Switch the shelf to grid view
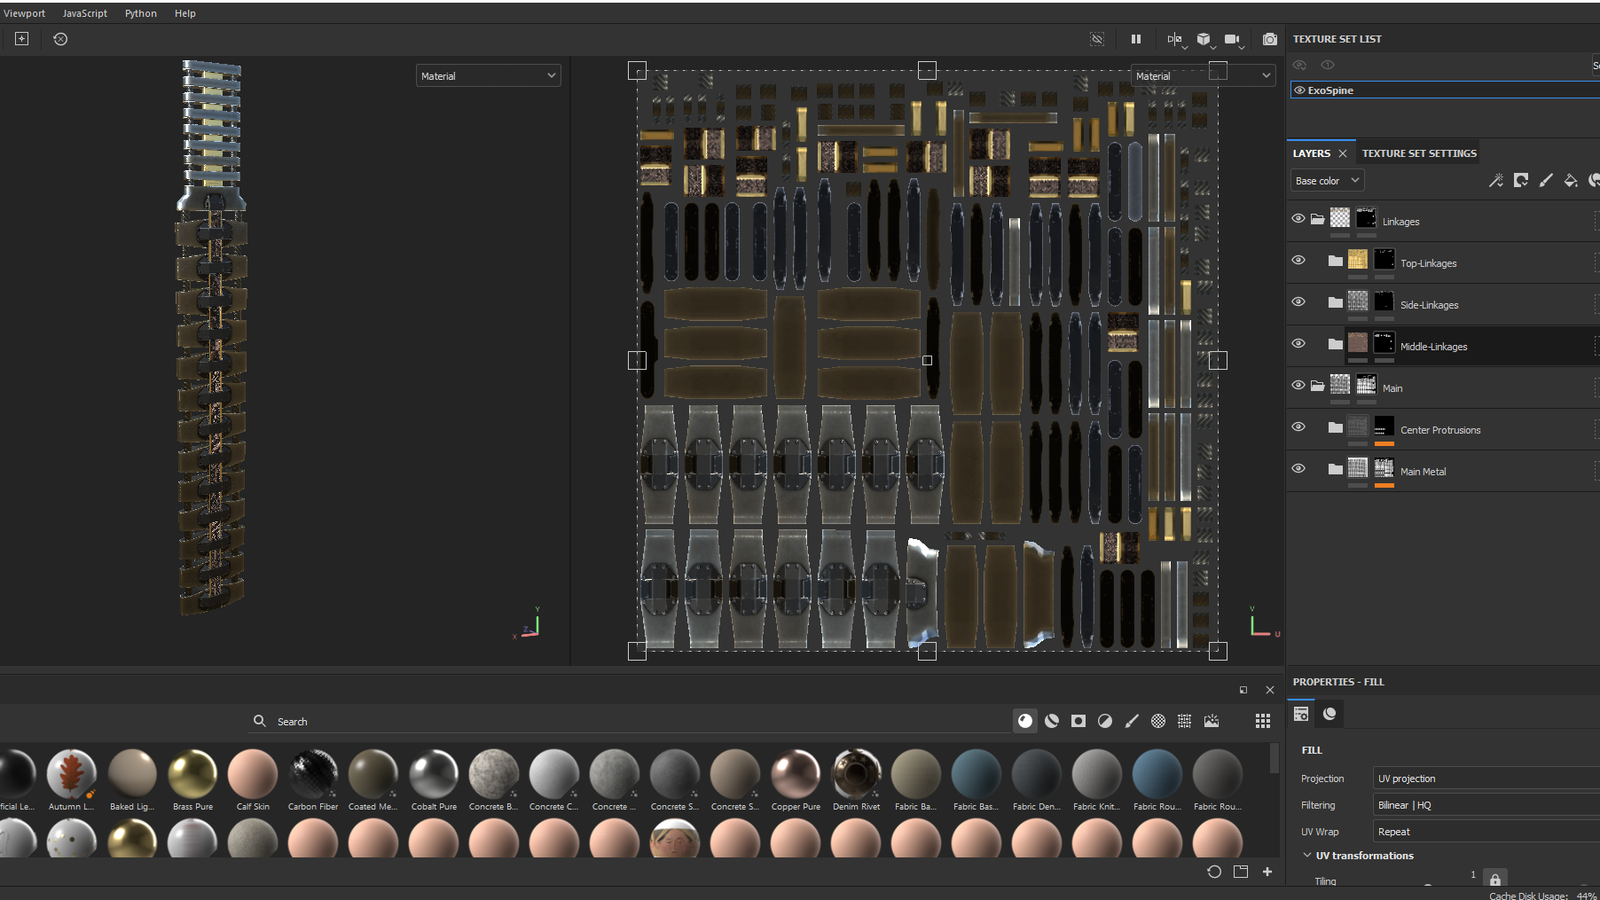 tap(1262, 720)
